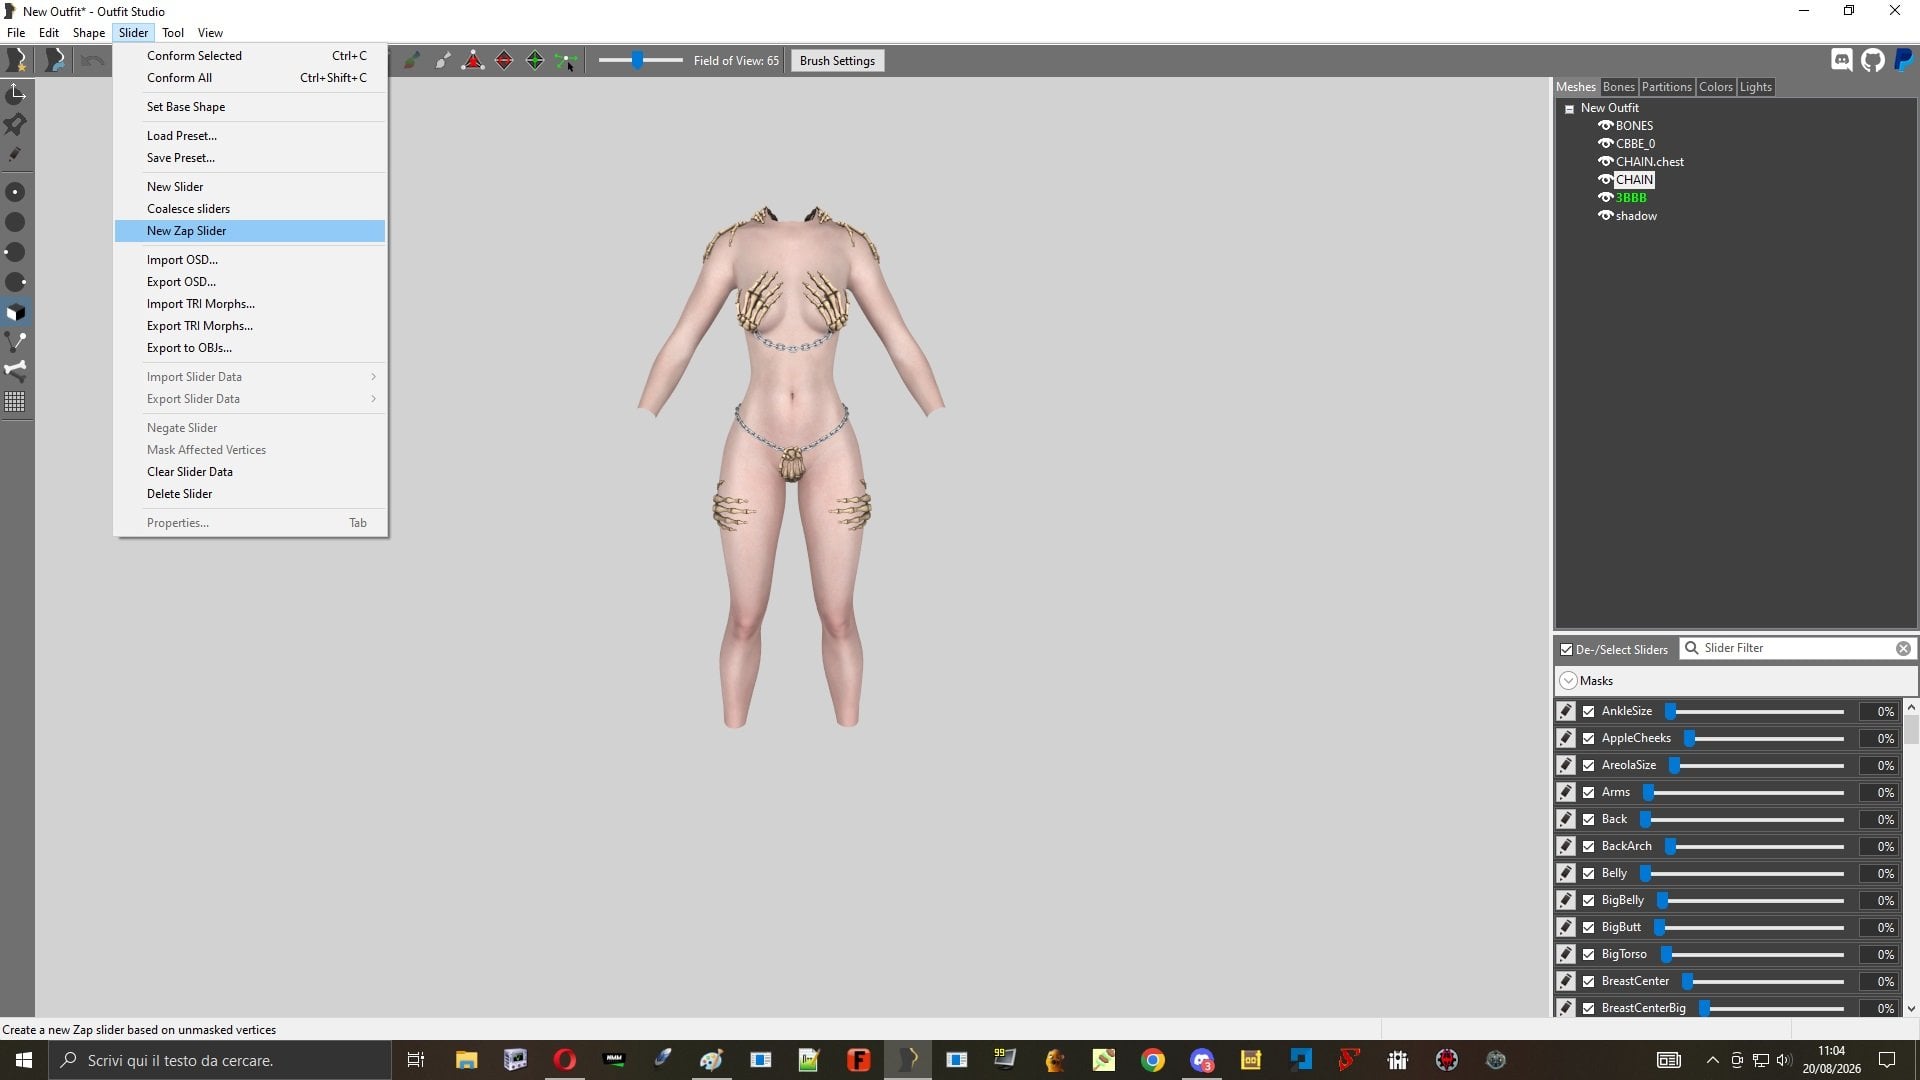
Task: Toggle visibility of the CHAIN.chest mesh
Action: pyautogui.click(x=1605, y=162)
